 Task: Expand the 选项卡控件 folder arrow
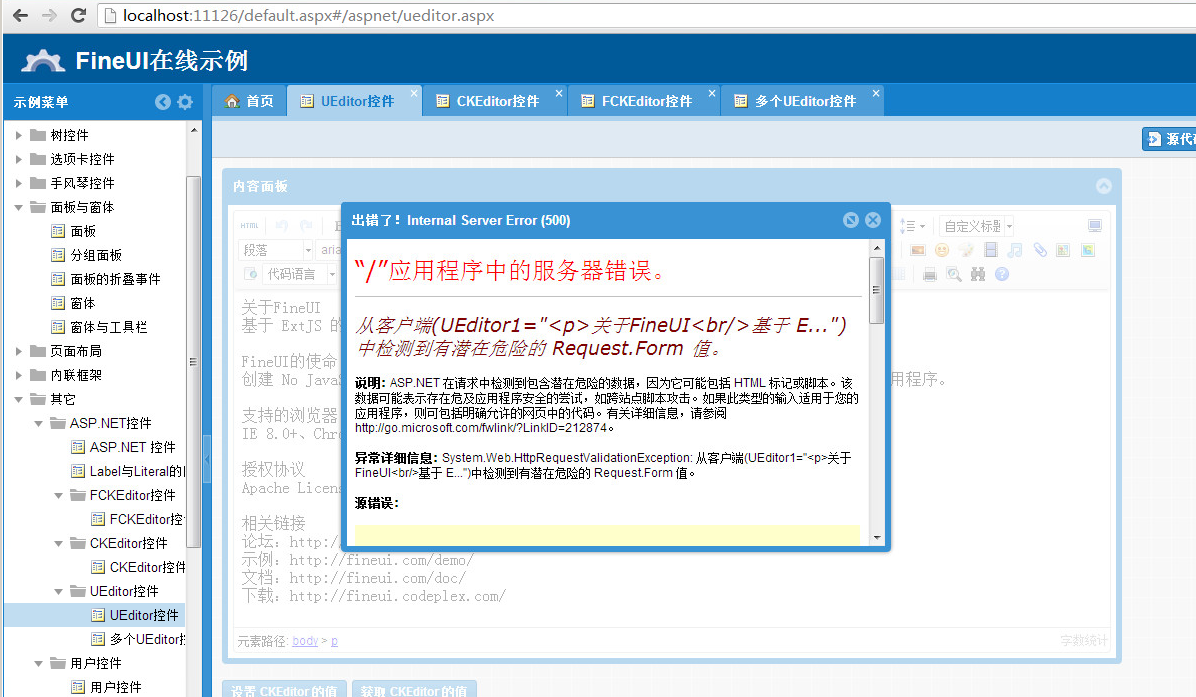click(19, 159)
